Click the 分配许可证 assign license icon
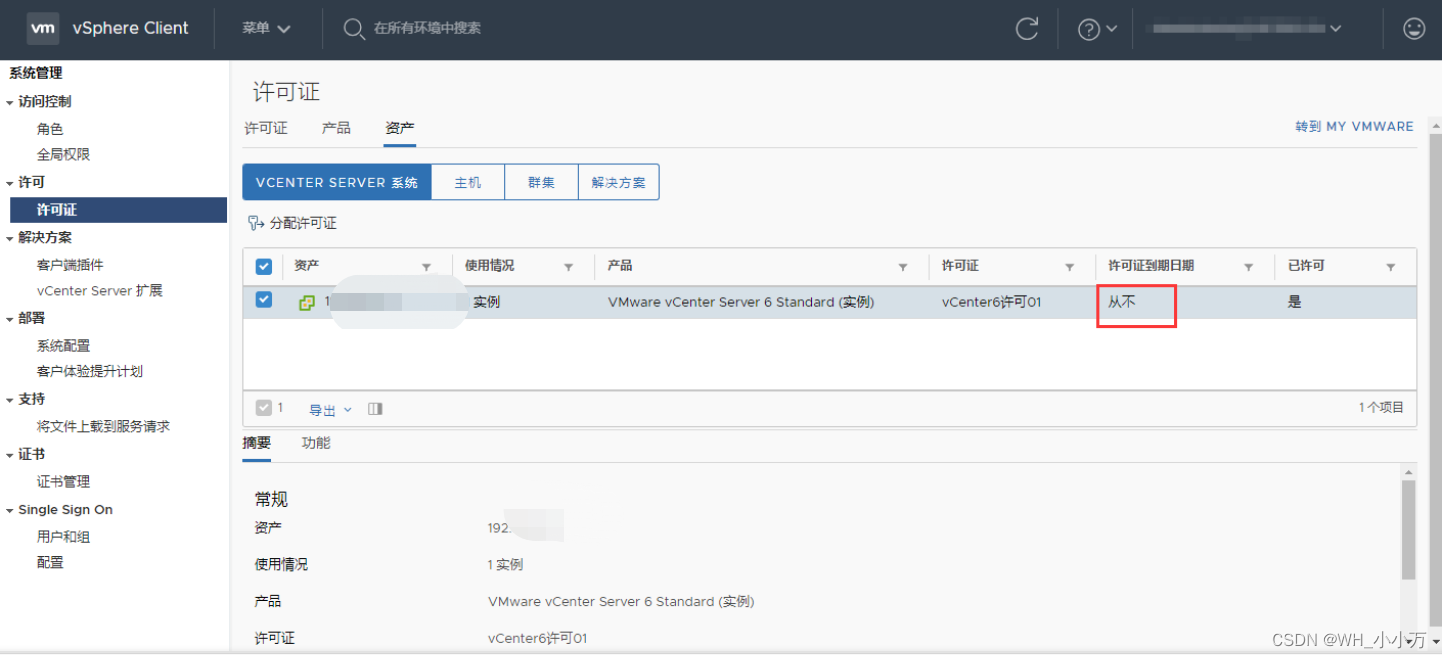The image size is (1442, 658). pos(255,223)
